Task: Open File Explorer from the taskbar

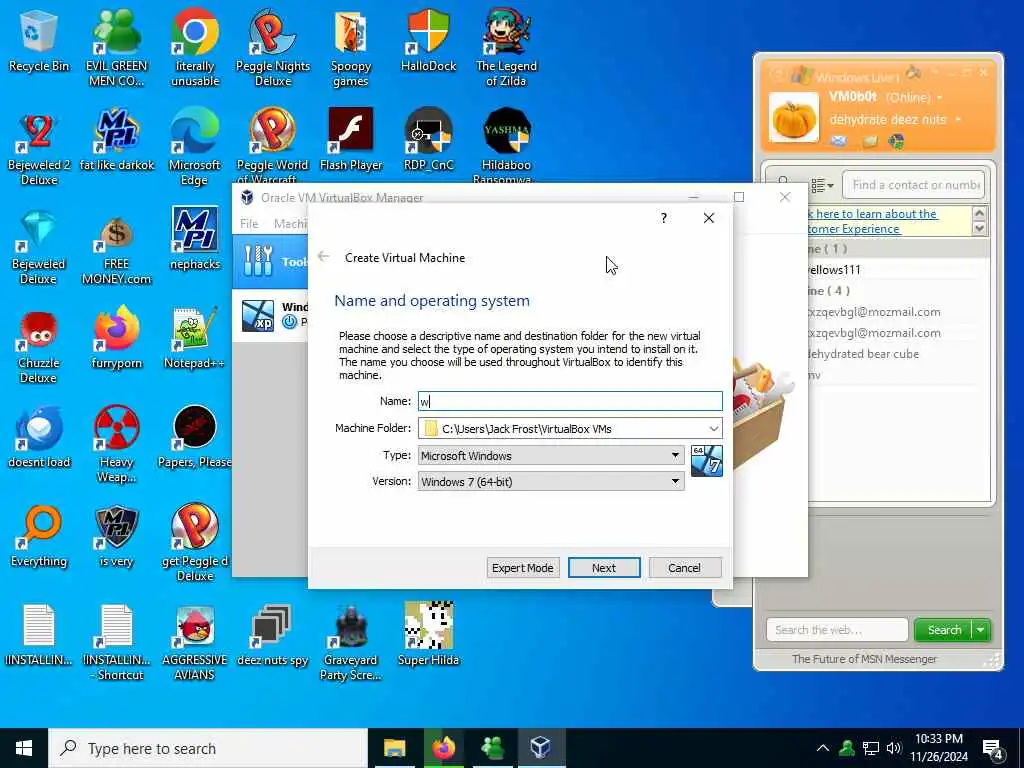Action: click(394, 748)
